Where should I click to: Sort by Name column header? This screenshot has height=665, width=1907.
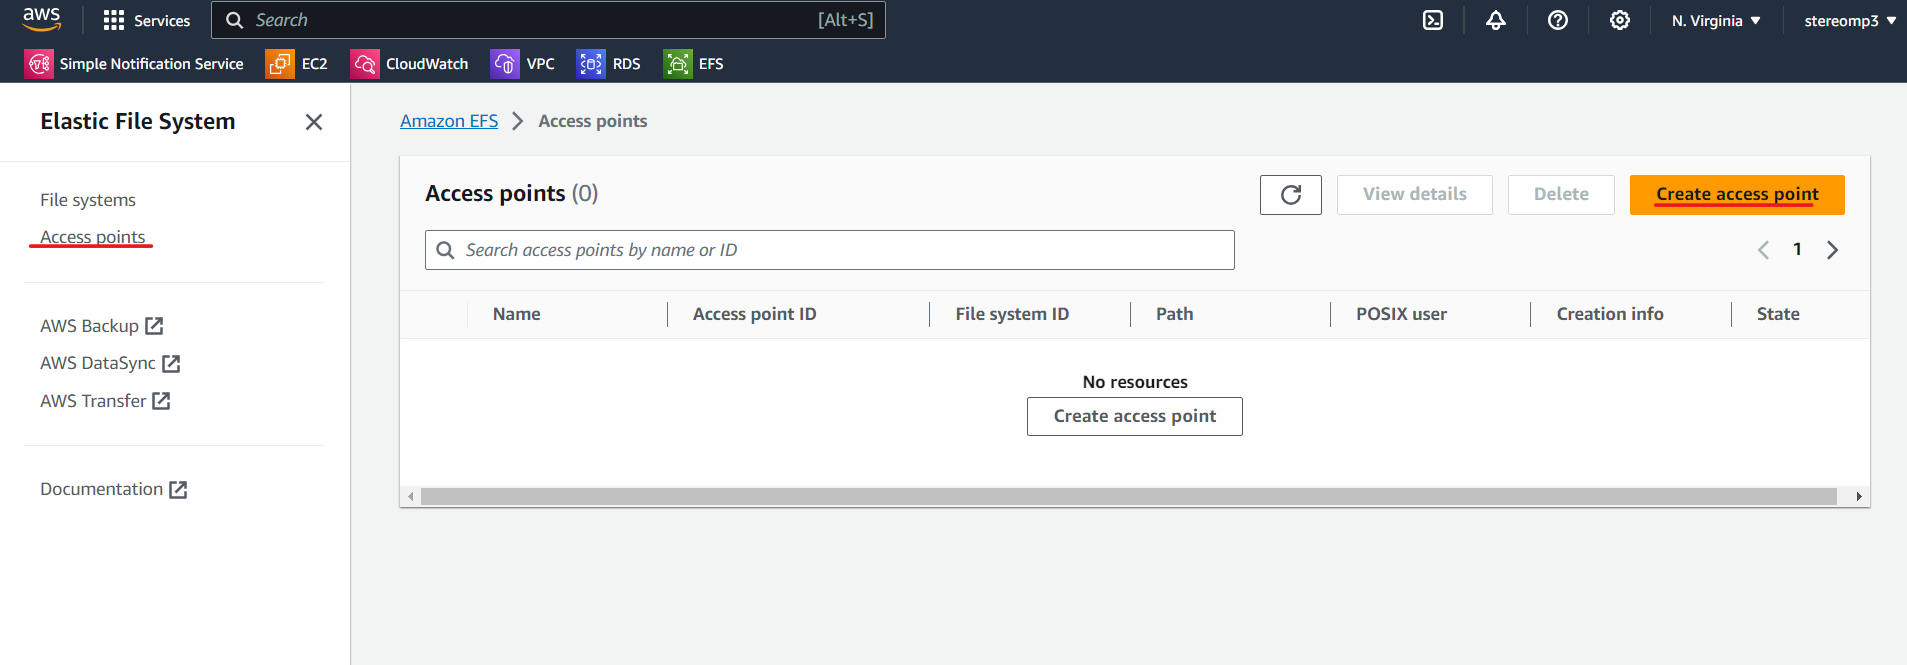coord(517,314)
